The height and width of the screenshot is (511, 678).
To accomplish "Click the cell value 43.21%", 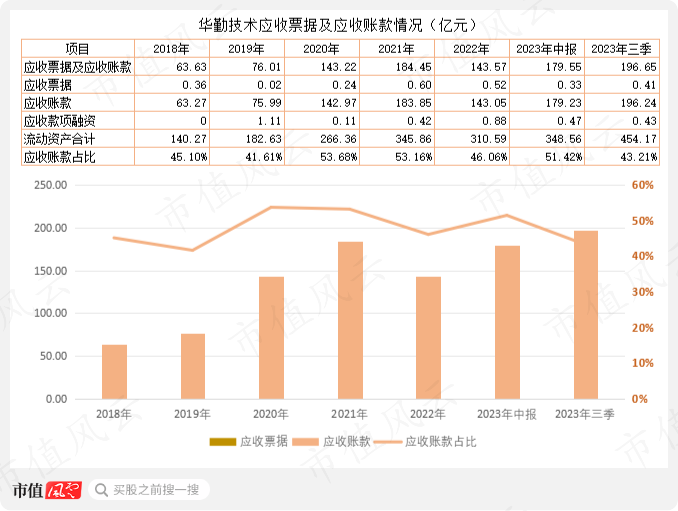I will [x=639, y=157].
